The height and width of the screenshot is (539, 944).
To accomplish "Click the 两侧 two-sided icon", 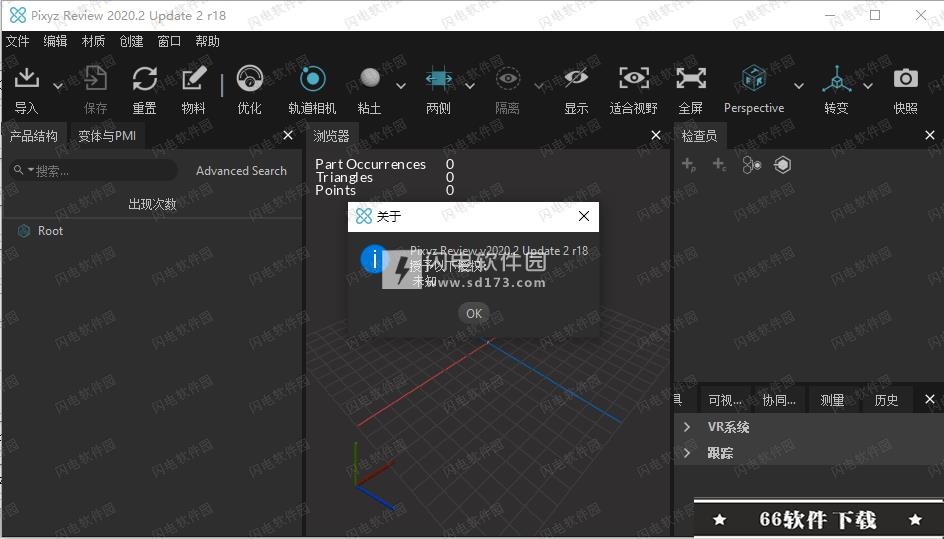I will click(439, 78).
